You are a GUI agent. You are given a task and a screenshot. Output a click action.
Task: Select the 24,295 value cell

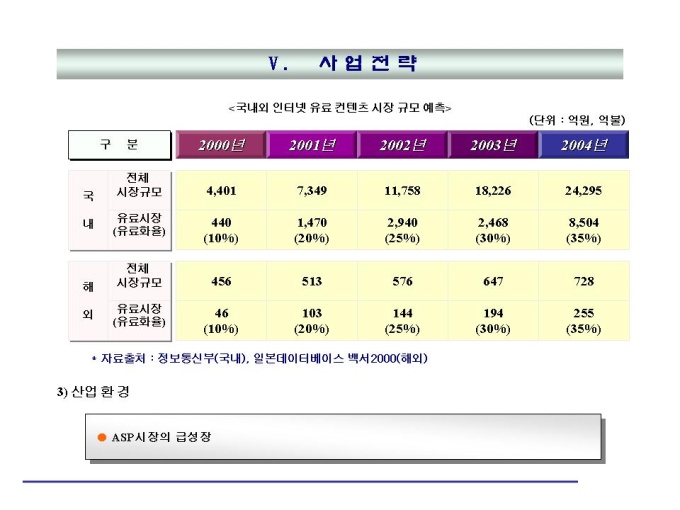[584, 191]
